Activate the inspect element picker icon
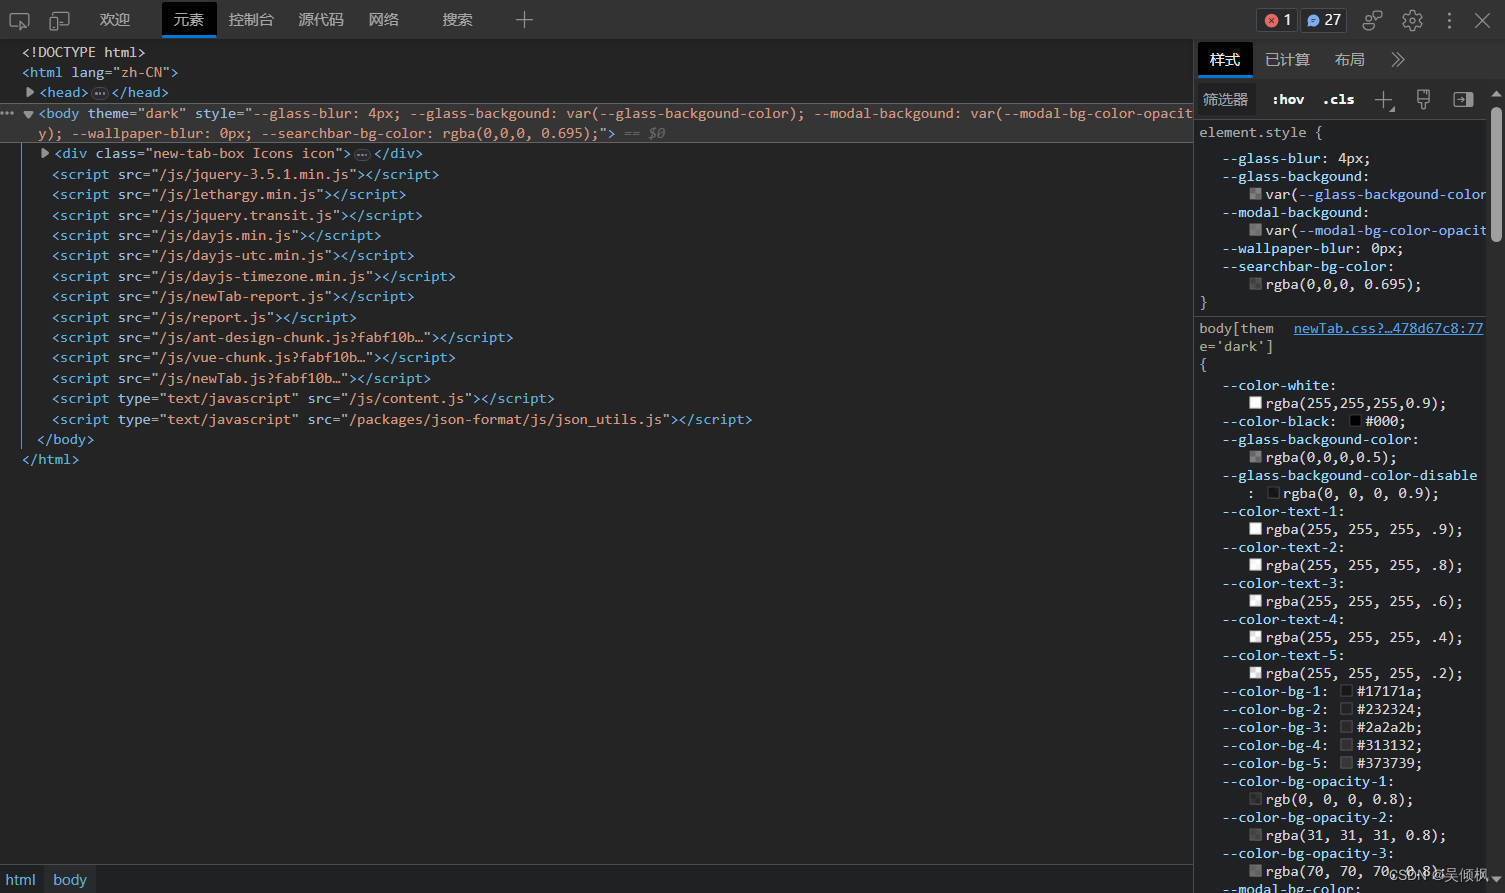This screenshot has width=1505, height=893. [x=20, y=20]
